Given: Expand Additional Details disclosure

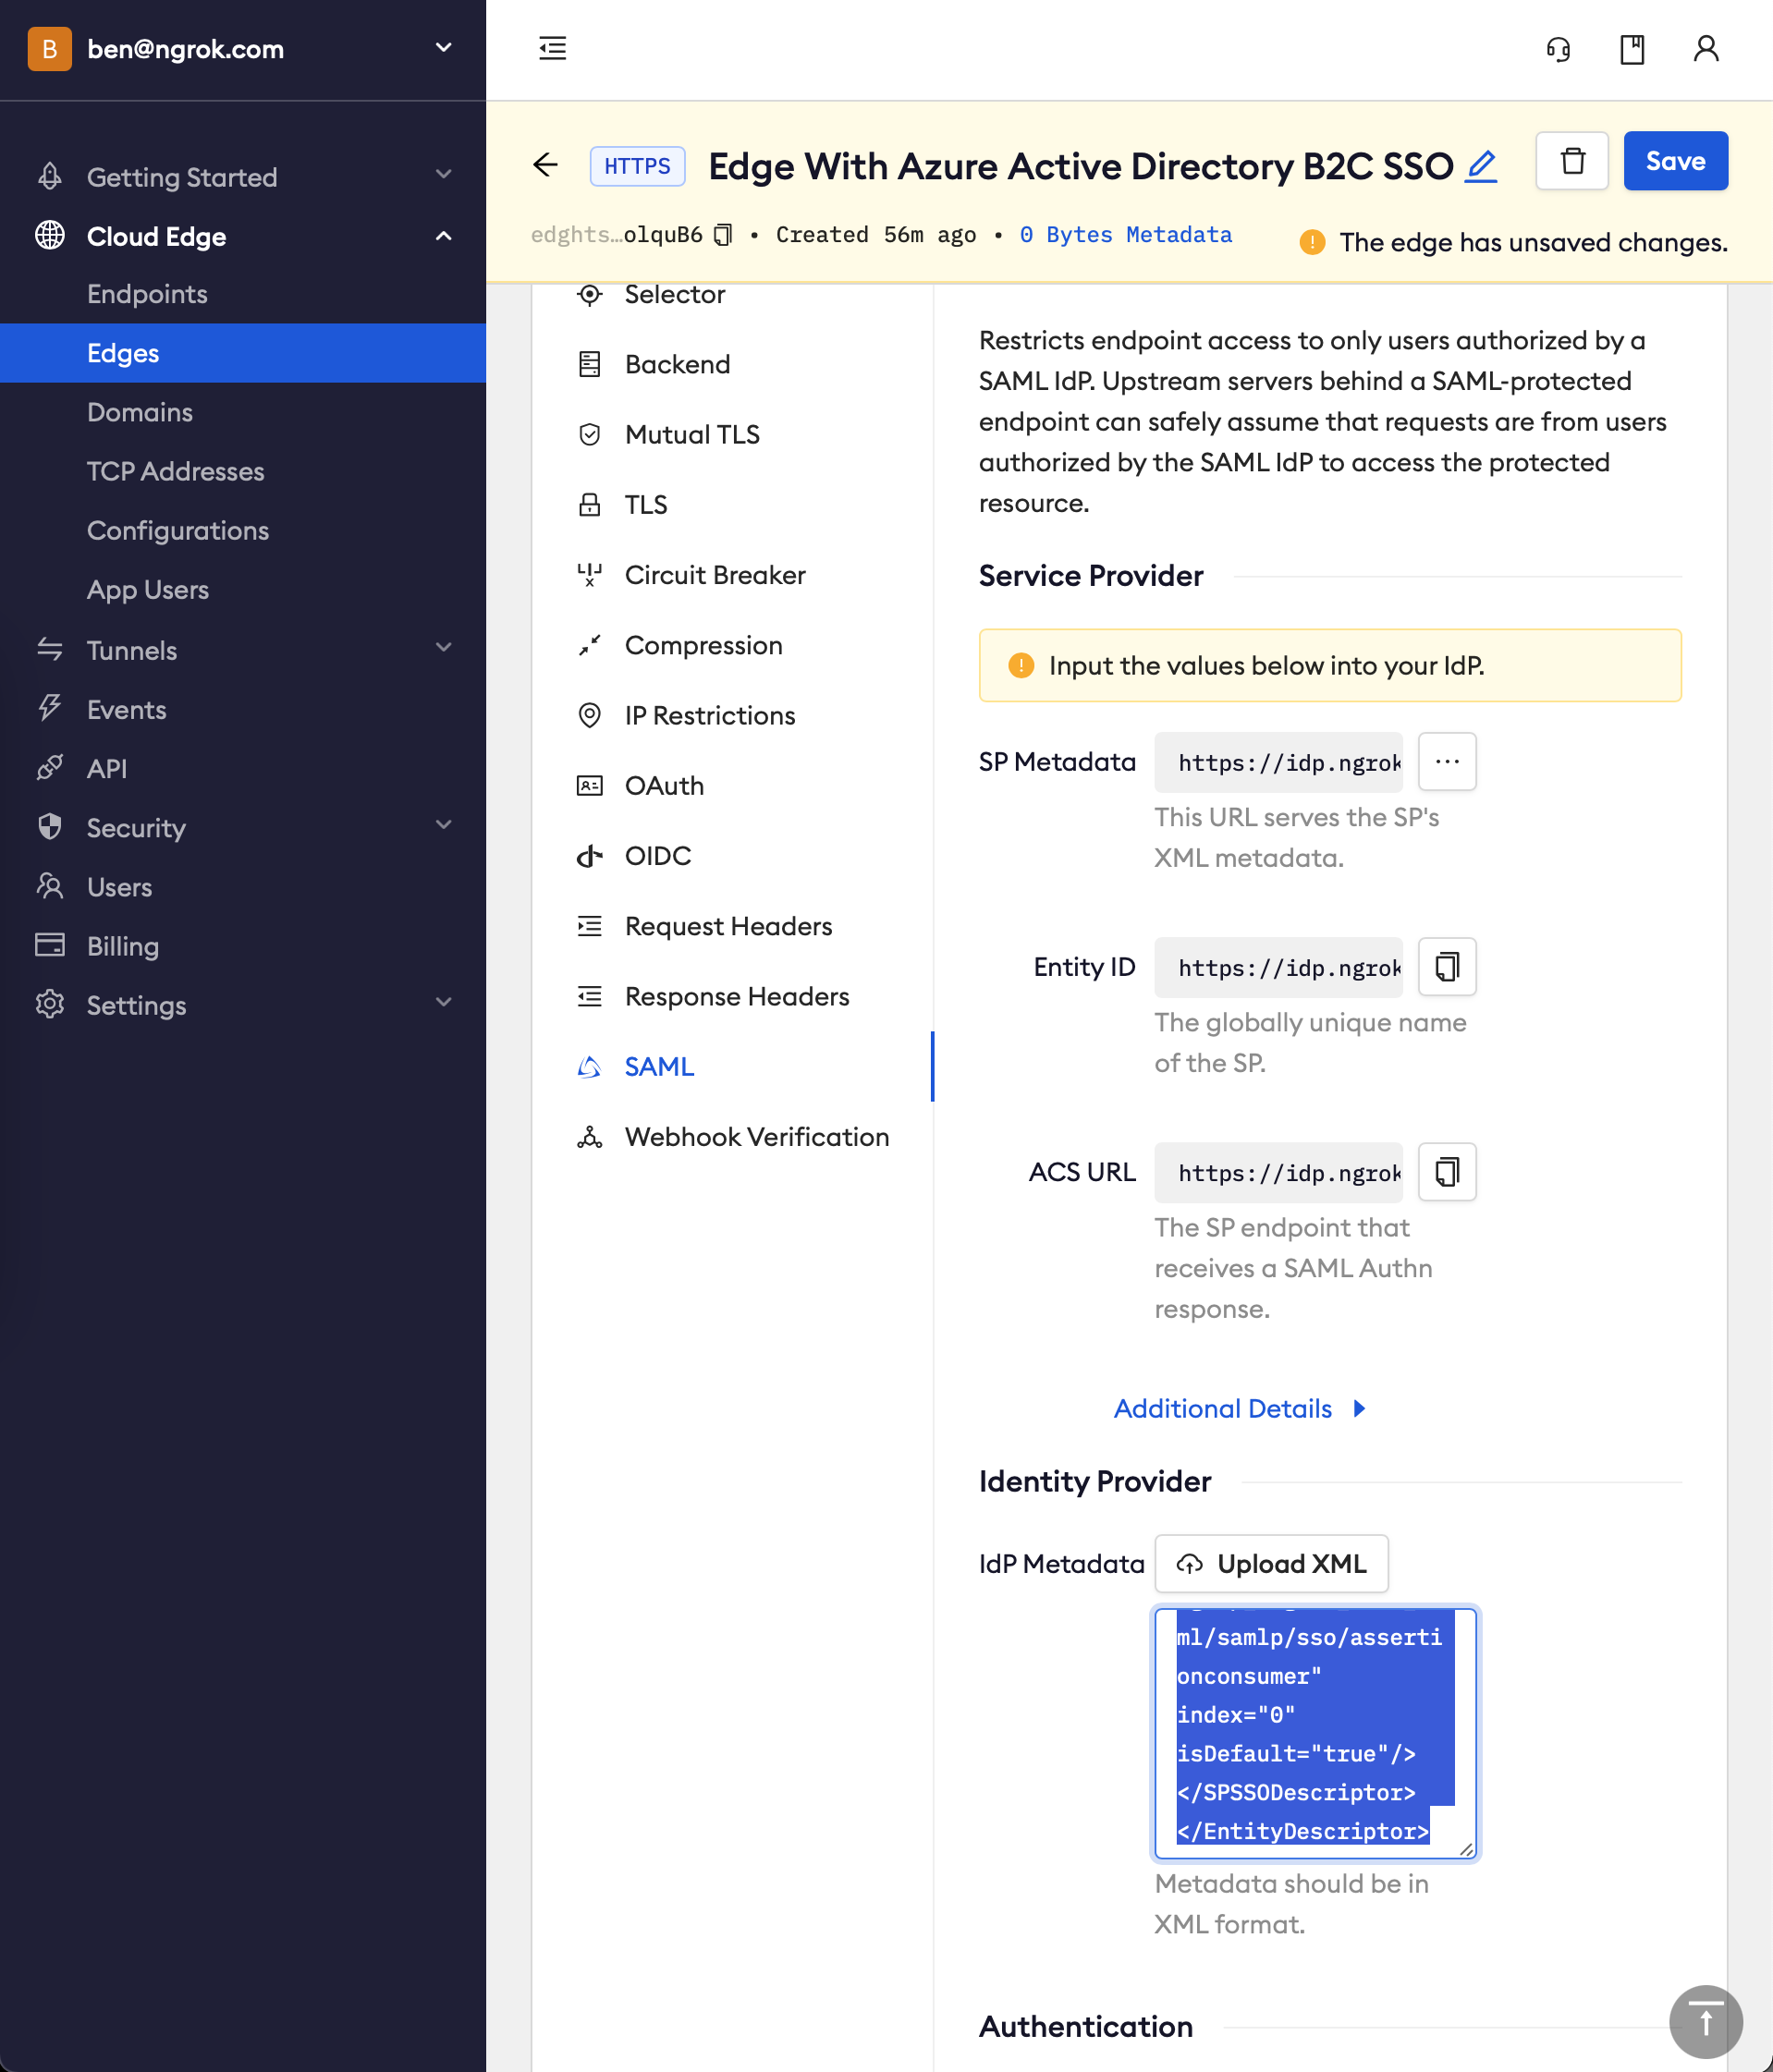Looking at the screenshot, I should (1239, 1408).
